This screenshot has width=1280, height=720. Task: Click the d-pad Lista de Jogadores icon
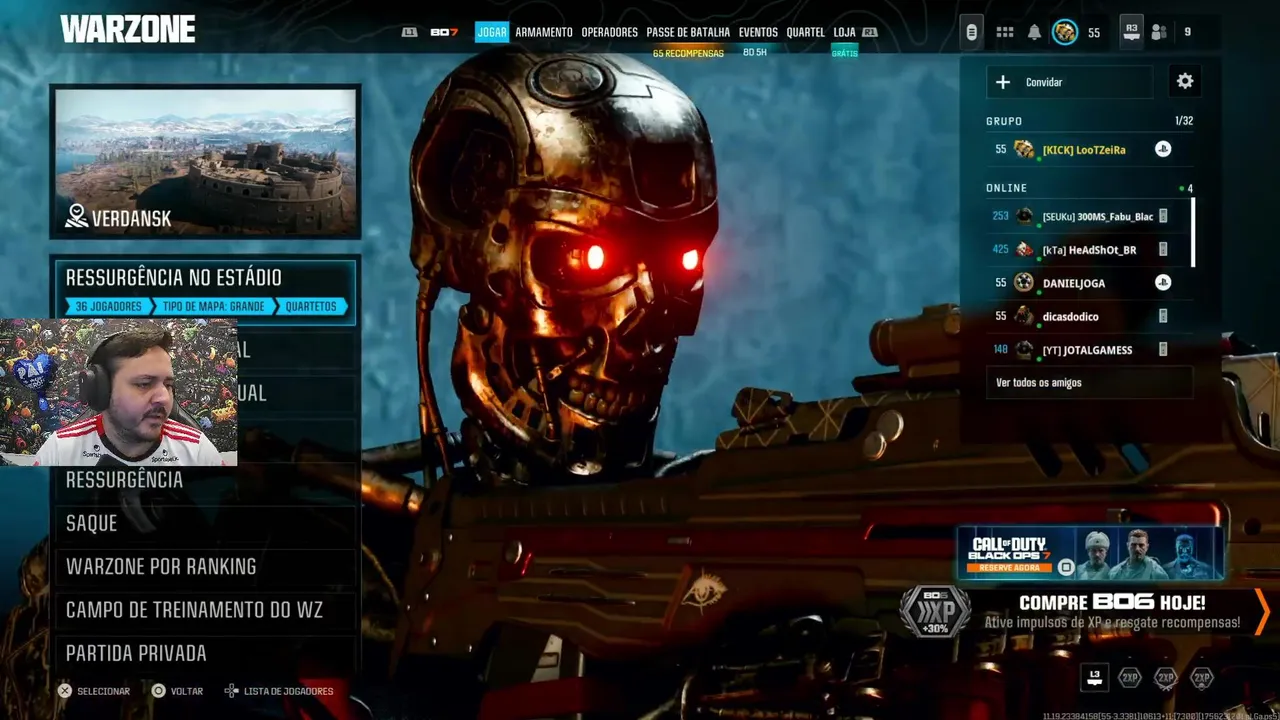pyautogui.click(x=231, y=691)
